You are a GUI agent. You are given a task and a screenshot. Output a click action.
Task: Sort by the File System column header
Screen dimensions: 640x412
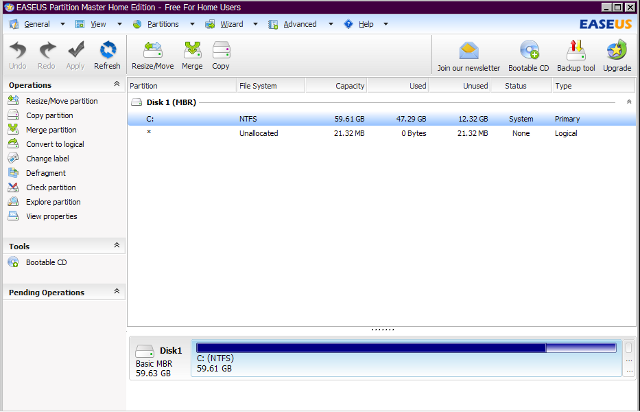(271, 86)
